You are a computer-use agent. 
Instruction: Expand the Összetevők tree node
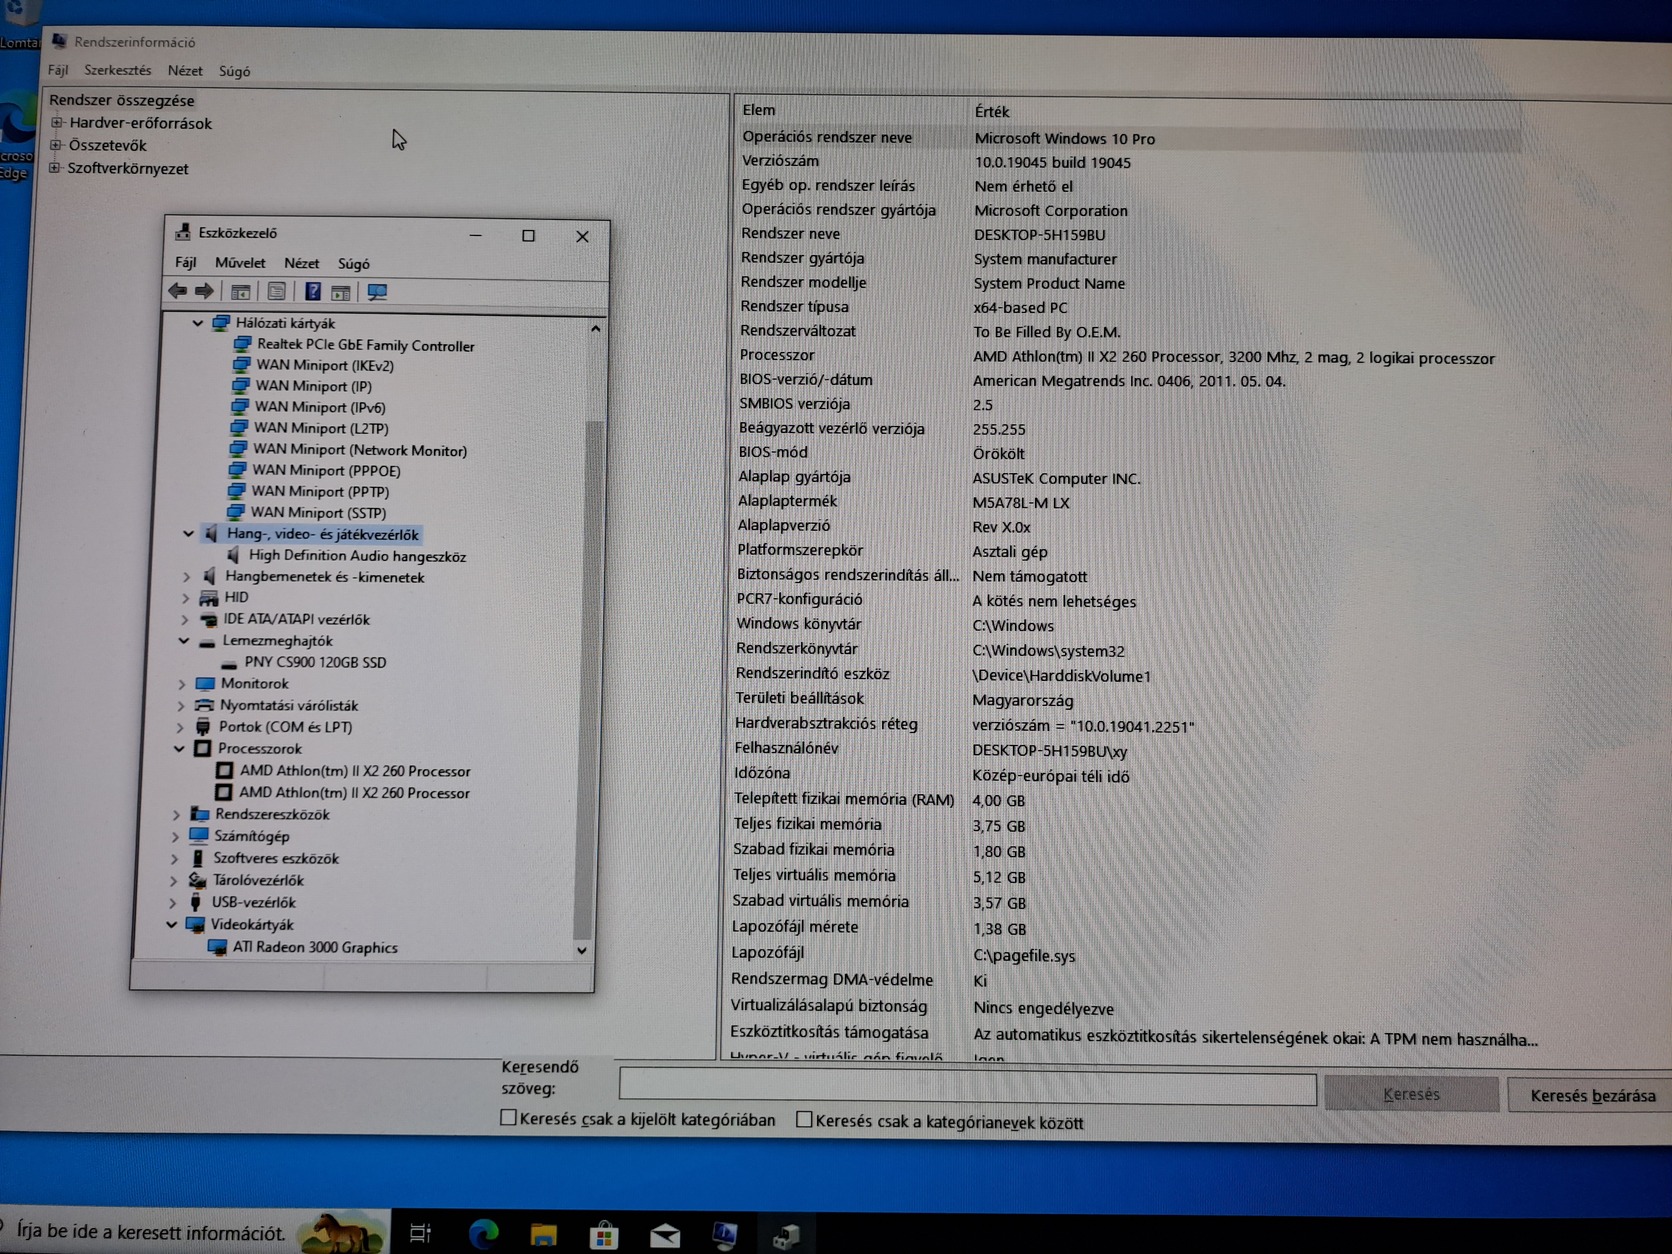pyautogui.click(x=56, y=145)
